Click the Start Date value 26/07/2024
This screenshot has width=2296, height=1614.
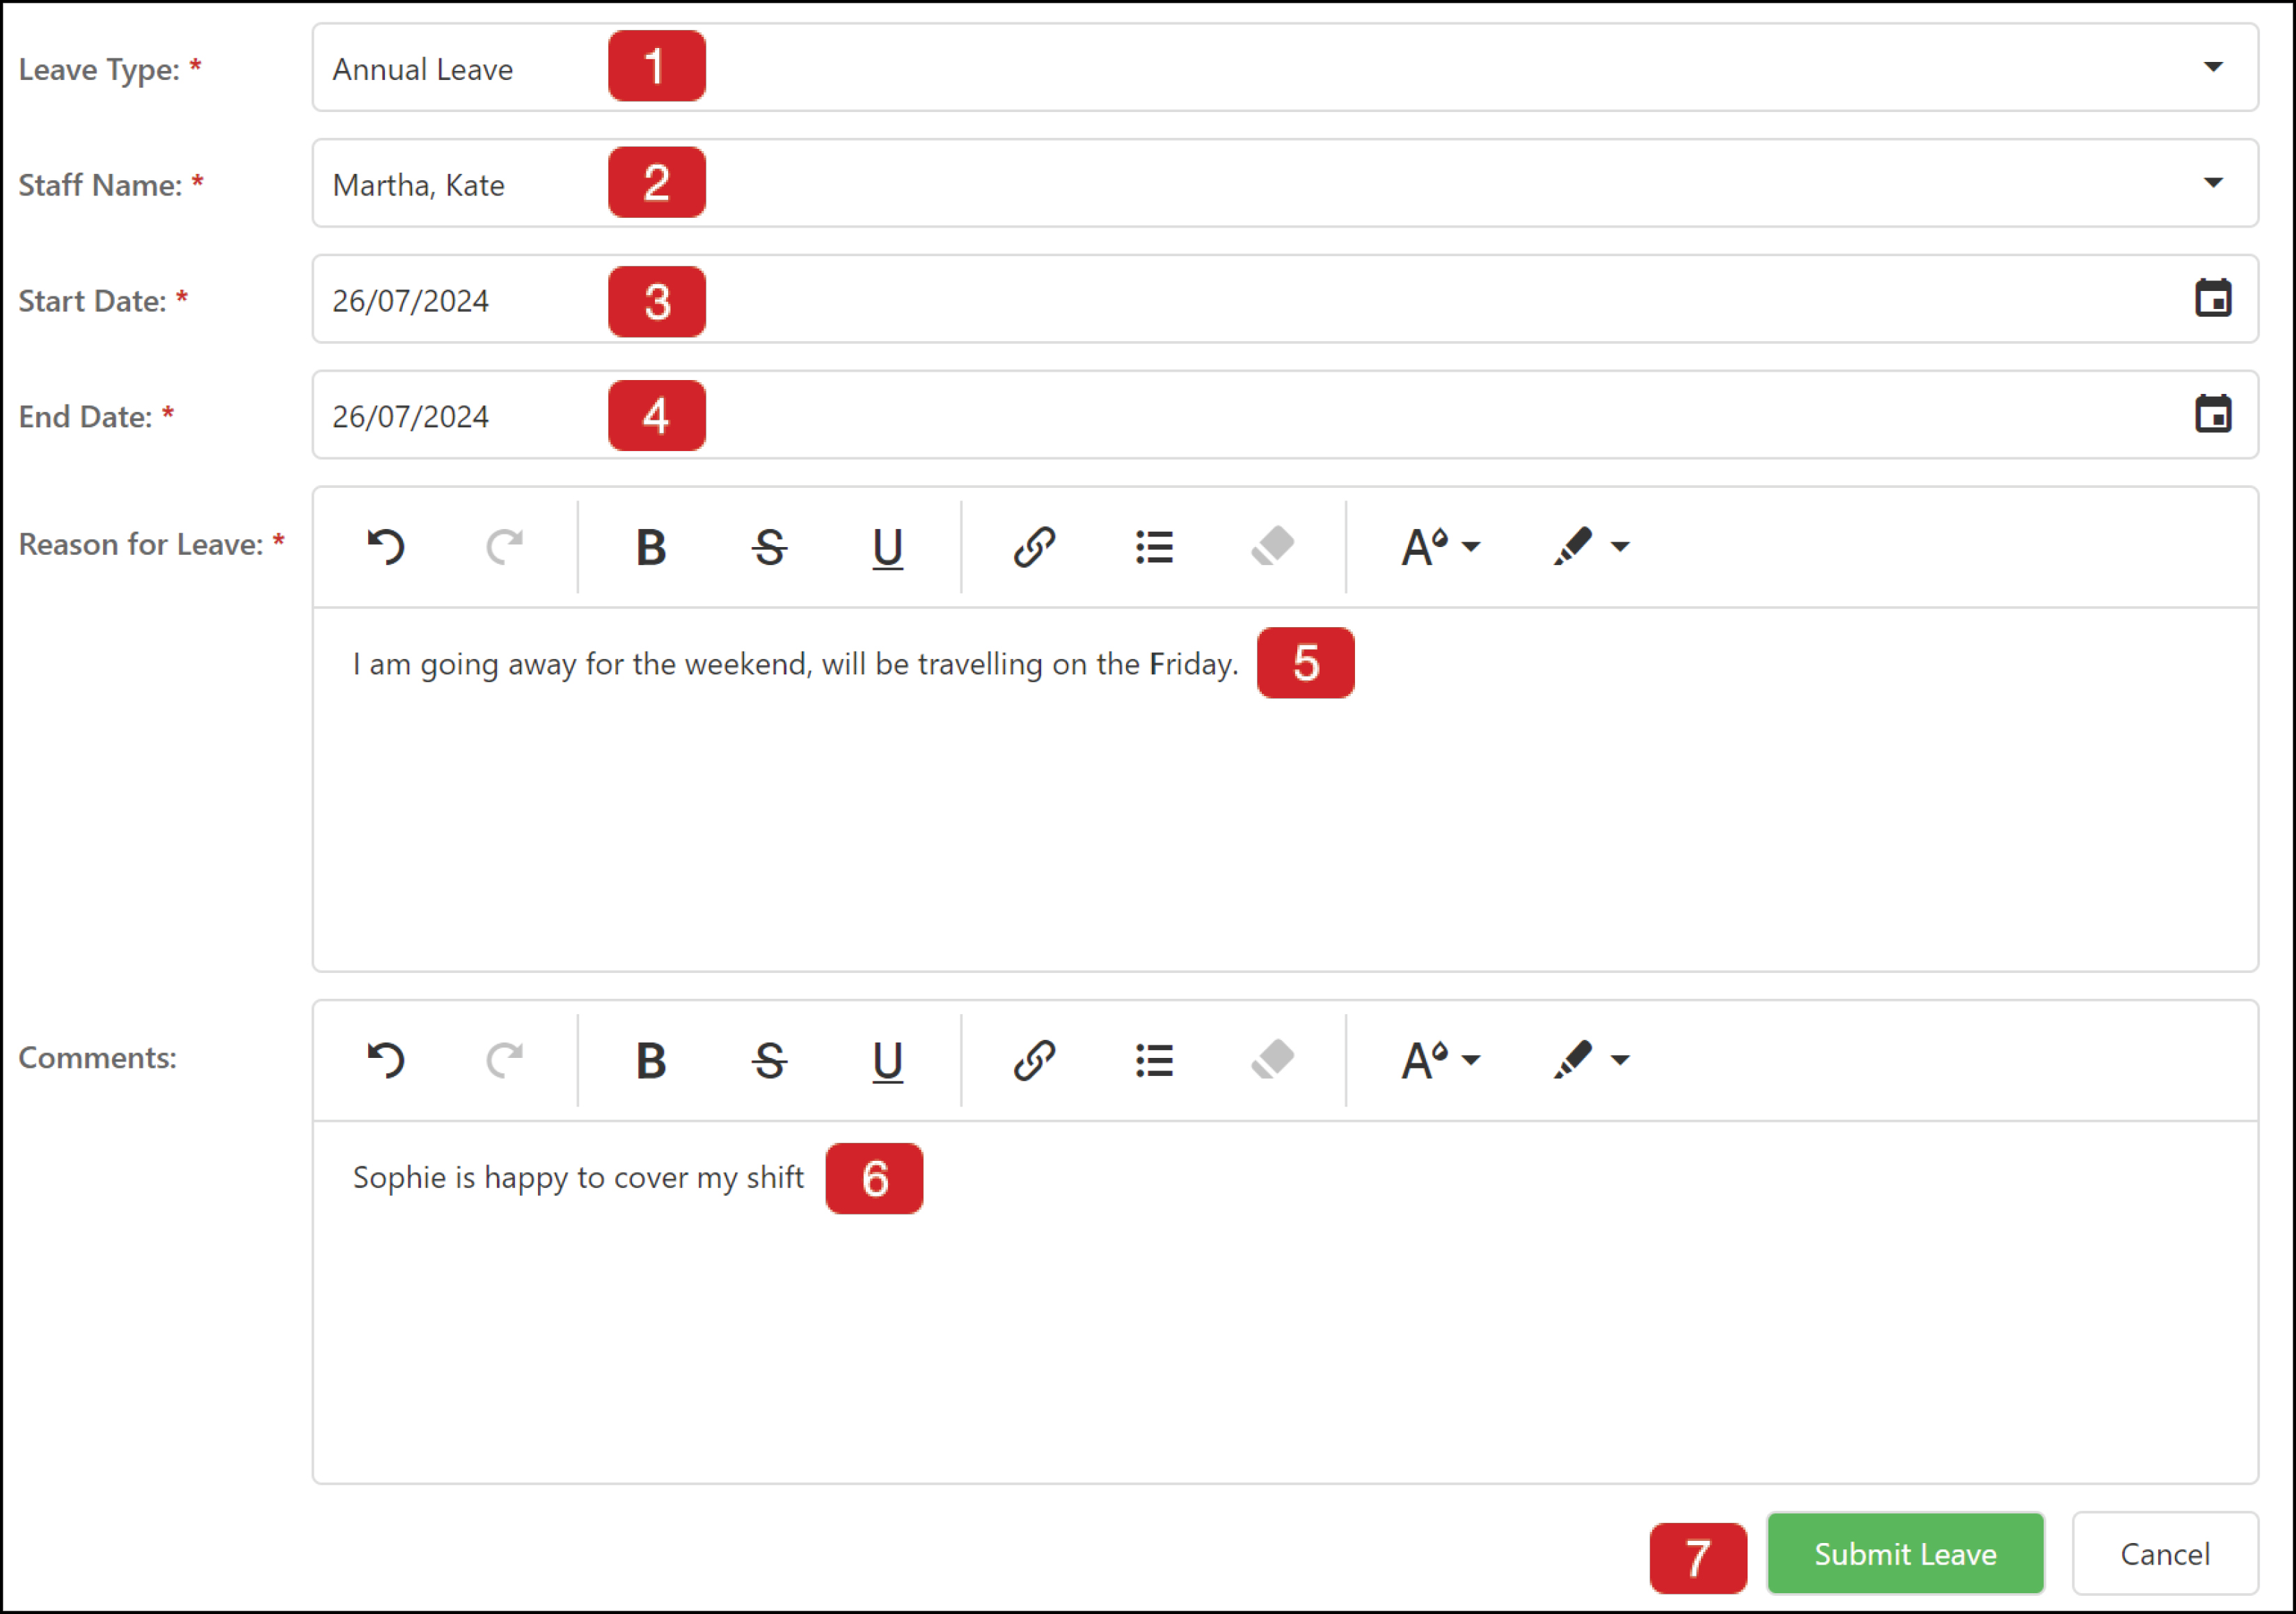(410, 301)
